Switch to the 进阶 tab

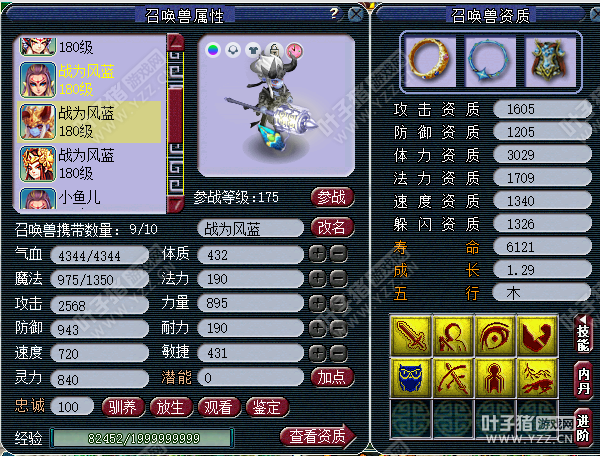583,428
